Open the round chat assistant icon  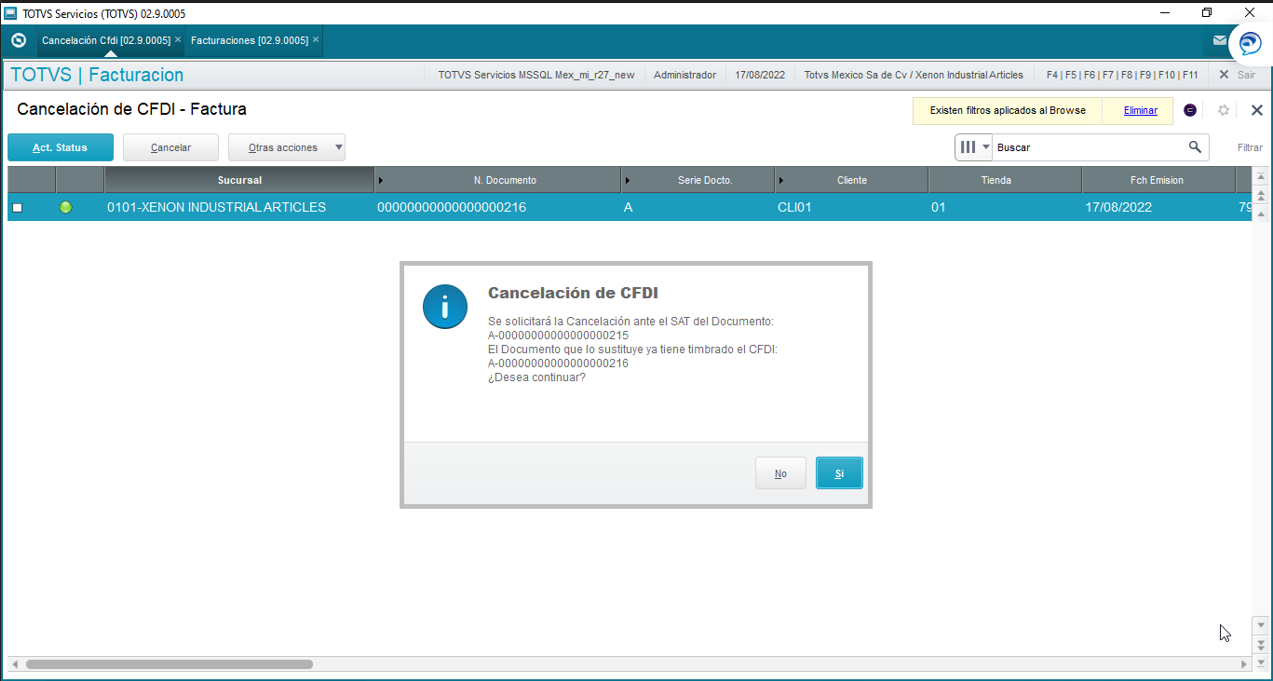[x=1249, y=44]
